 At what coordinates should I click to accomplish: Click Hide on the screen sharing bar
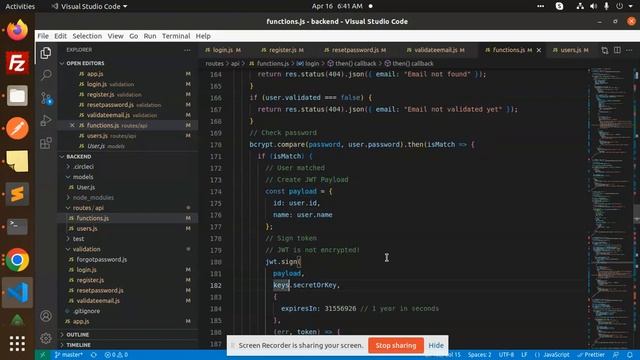(436, 345)
